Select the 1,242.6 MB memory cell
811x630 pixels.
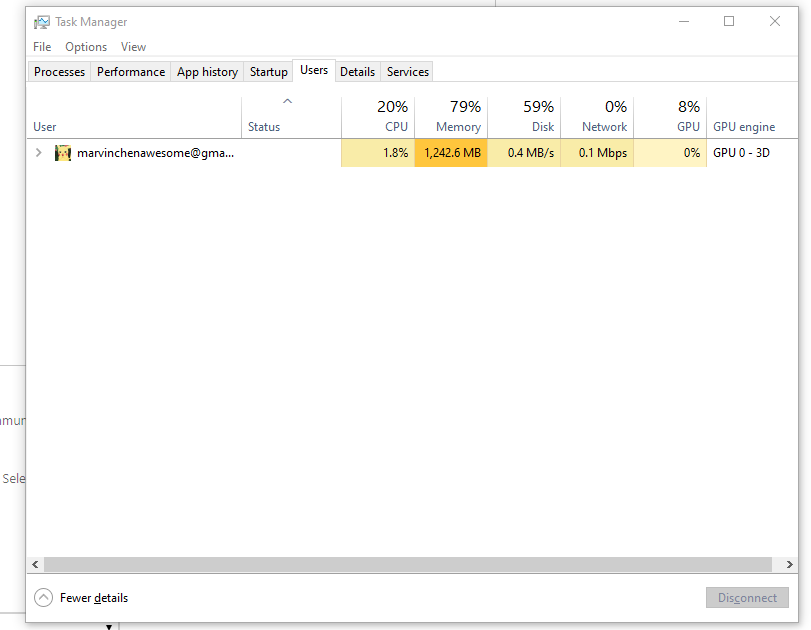pyautogui.click(x=451, y=153)
